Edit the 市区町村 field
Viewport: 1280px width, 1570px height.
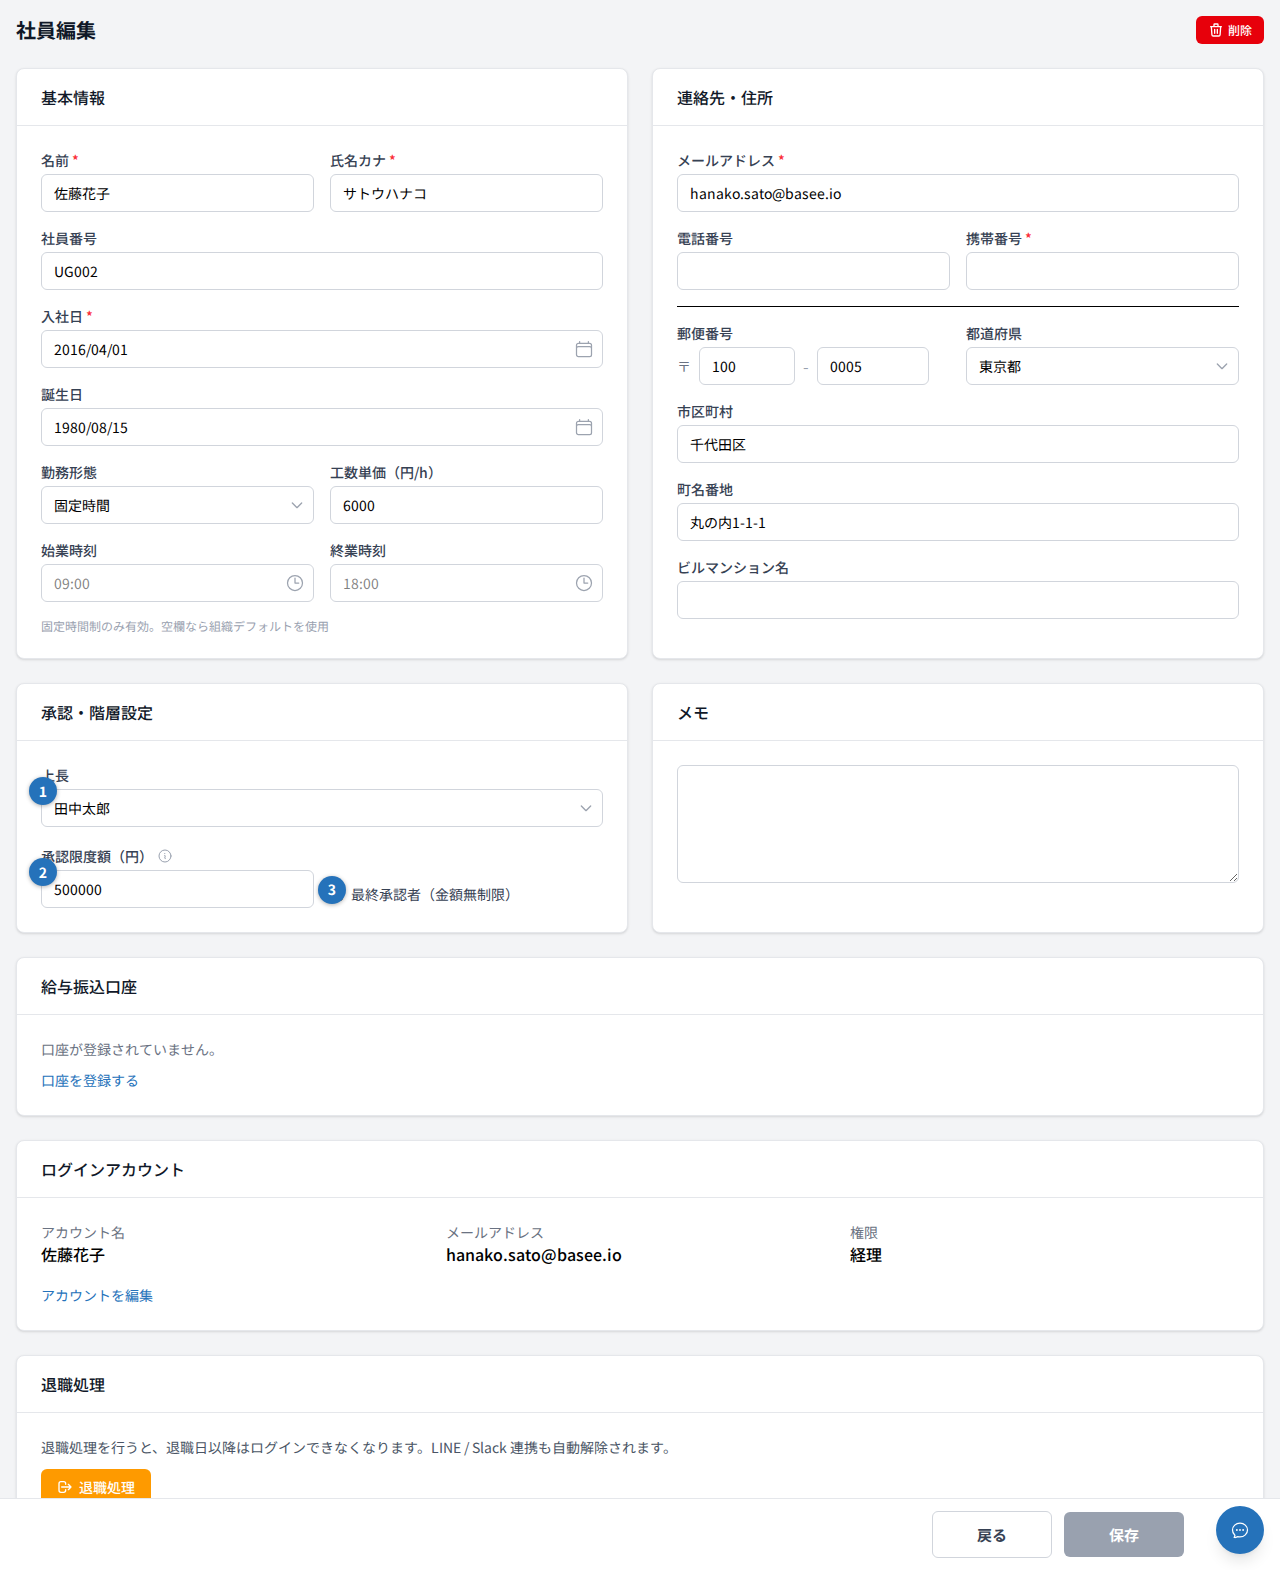(x=958, y=444)
